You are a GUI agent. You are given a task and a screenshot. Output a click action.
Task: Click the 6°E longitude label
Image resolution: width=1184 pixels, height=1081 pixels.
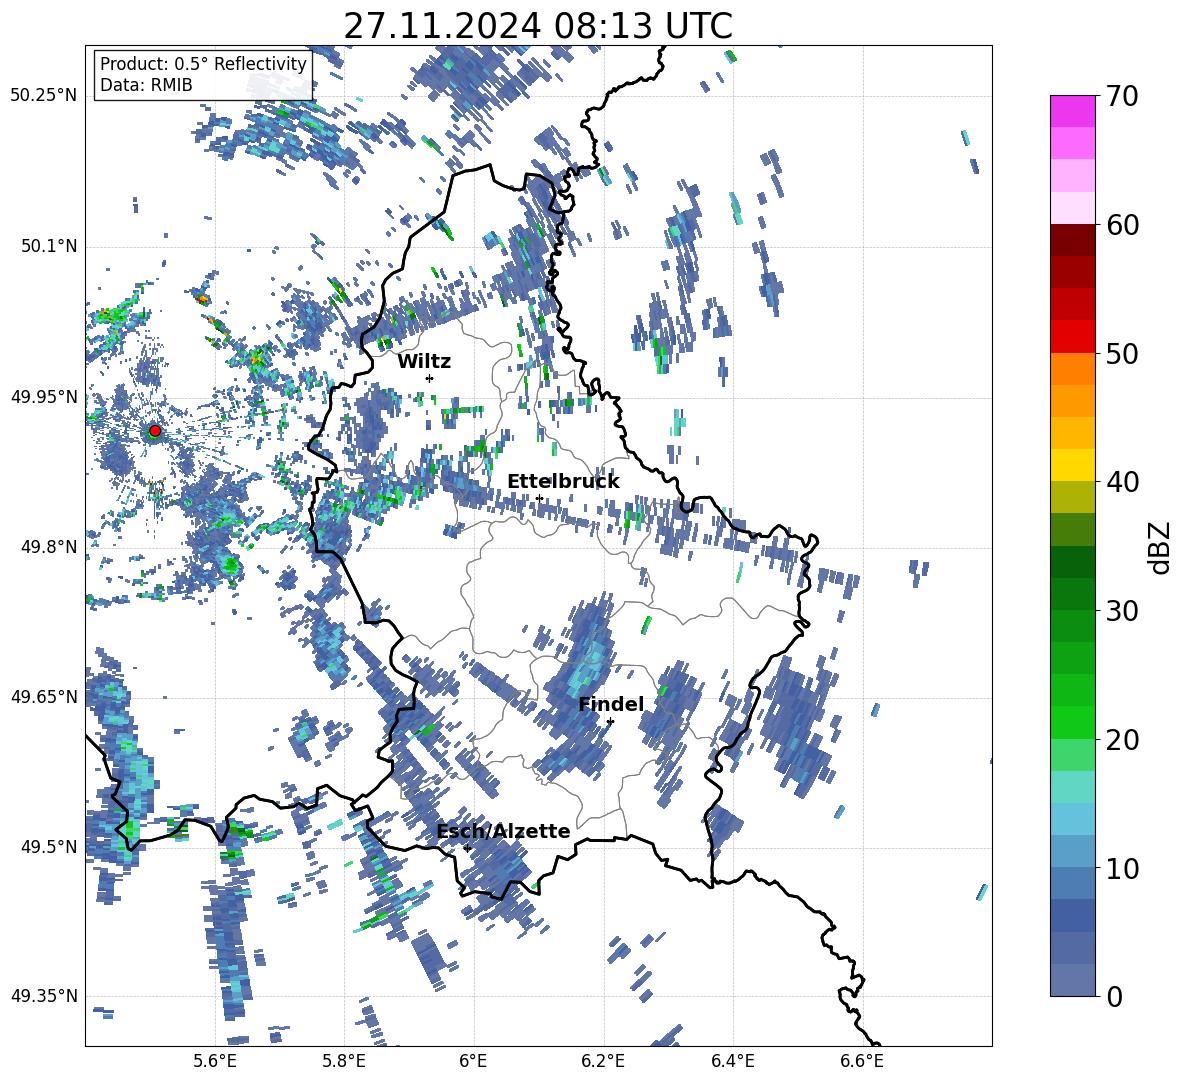pos(473,1061)
